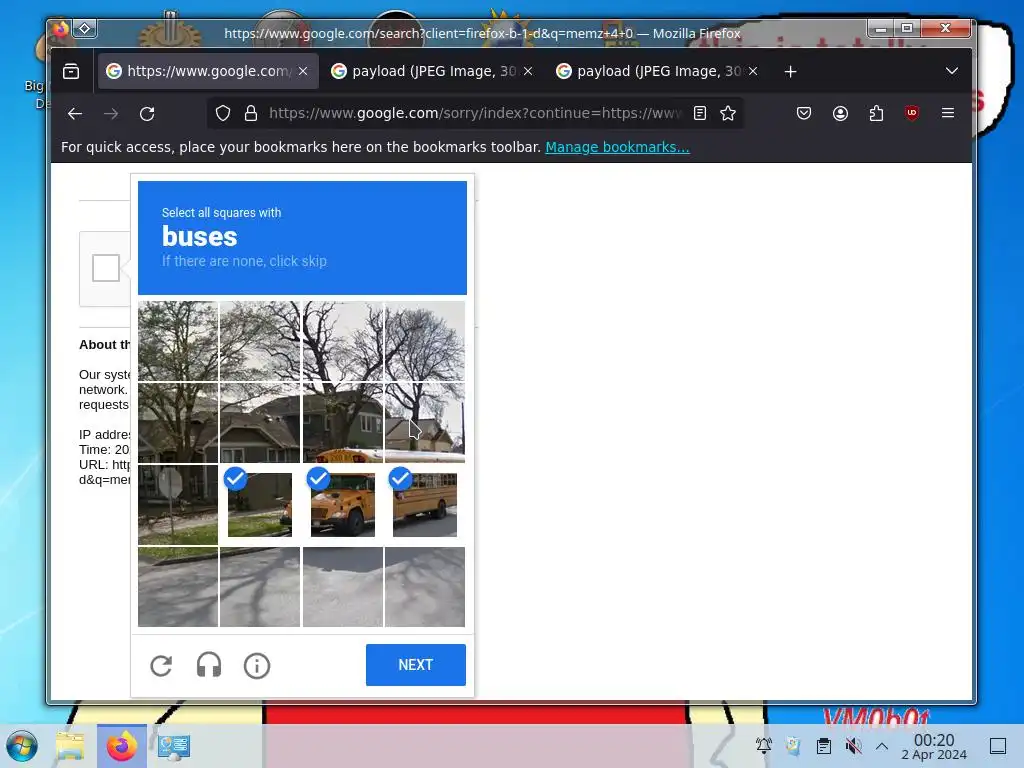This screenshot has width=1024, height=768.
Task: Click the URL address bar
Action: point(473,114)
